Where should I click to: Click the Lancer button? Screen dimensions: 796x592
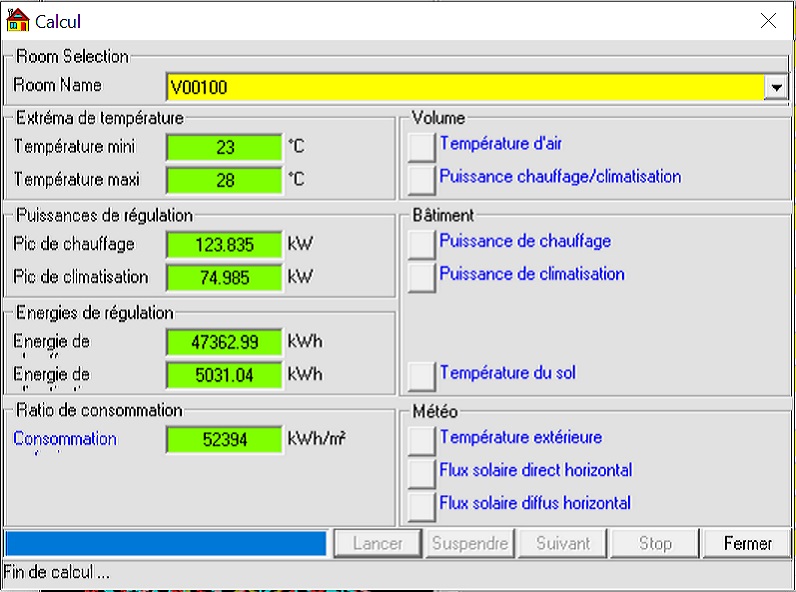coord(377,544)
